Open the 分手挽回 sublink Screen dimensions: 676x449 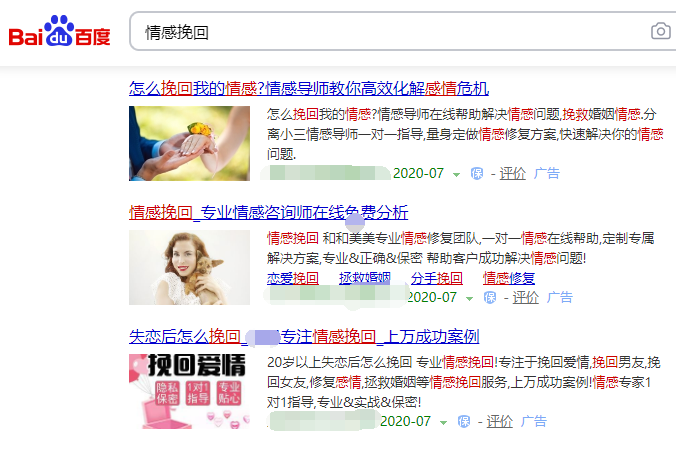coord(437,278)
